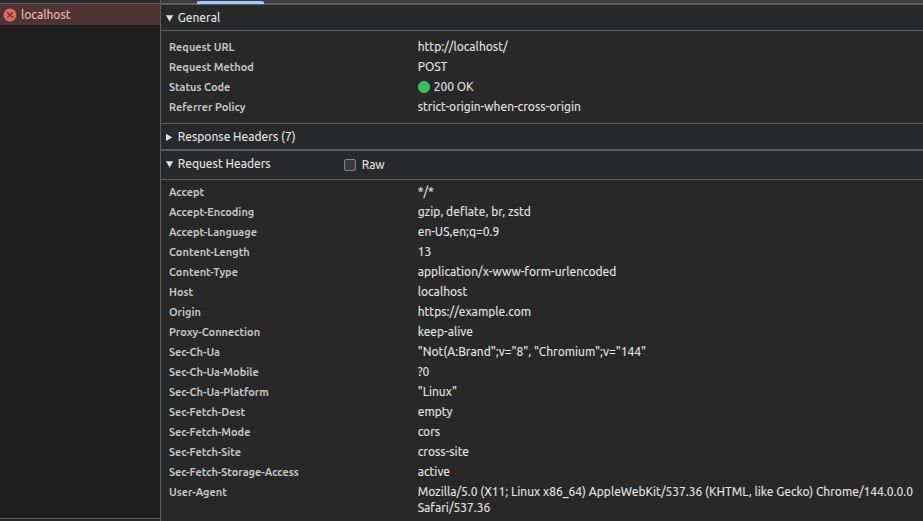The height and width of the screenshot is (521, 923).
Task: Click the User-Agent header name
Action: [x=198, y=492]
